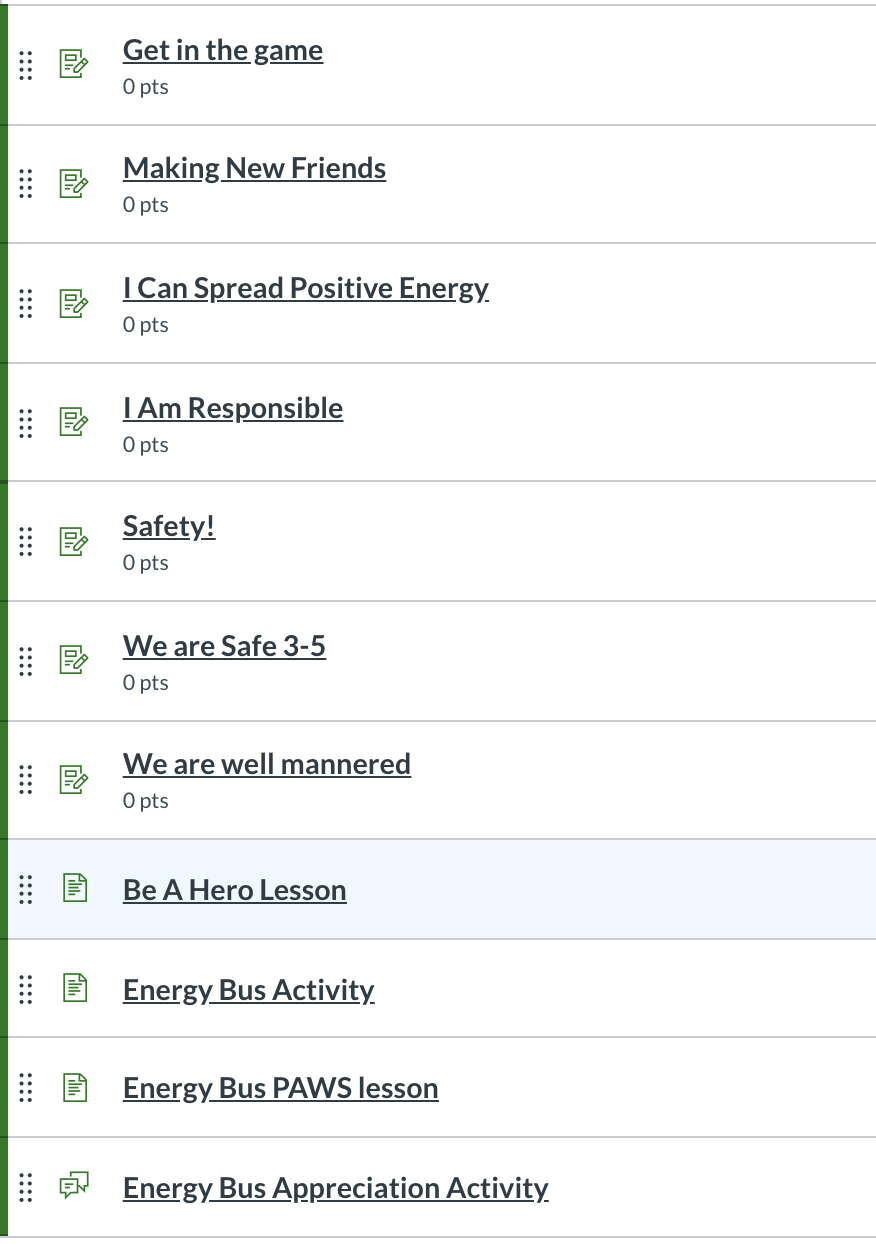876x1244 pixels.
Task: Open the We are Safe 3-5 link
Action: pyautogui.click(x=224, y=646)
